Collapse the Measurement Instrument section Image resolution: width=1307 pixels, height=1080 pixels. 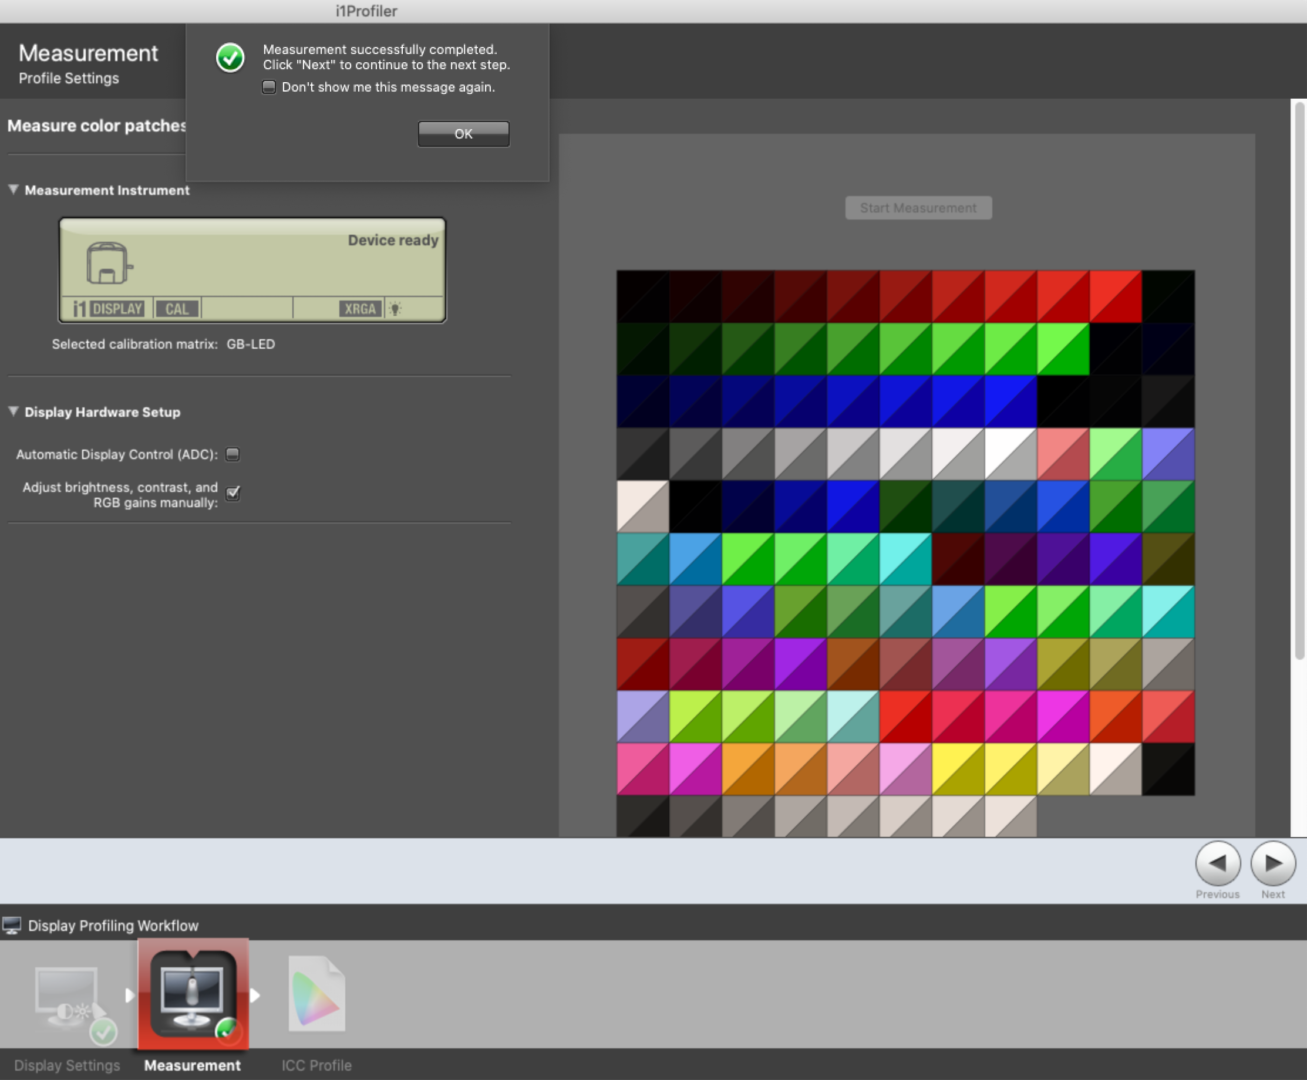14,190
